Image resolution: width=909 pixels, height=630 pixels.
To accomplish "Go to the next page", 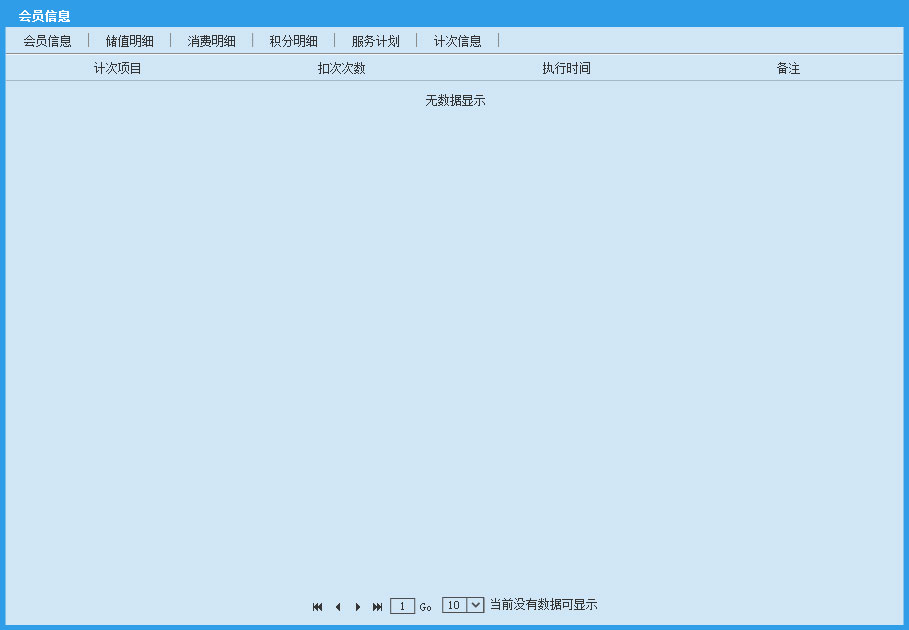I will pyautogui.click(x=358, y=607).
